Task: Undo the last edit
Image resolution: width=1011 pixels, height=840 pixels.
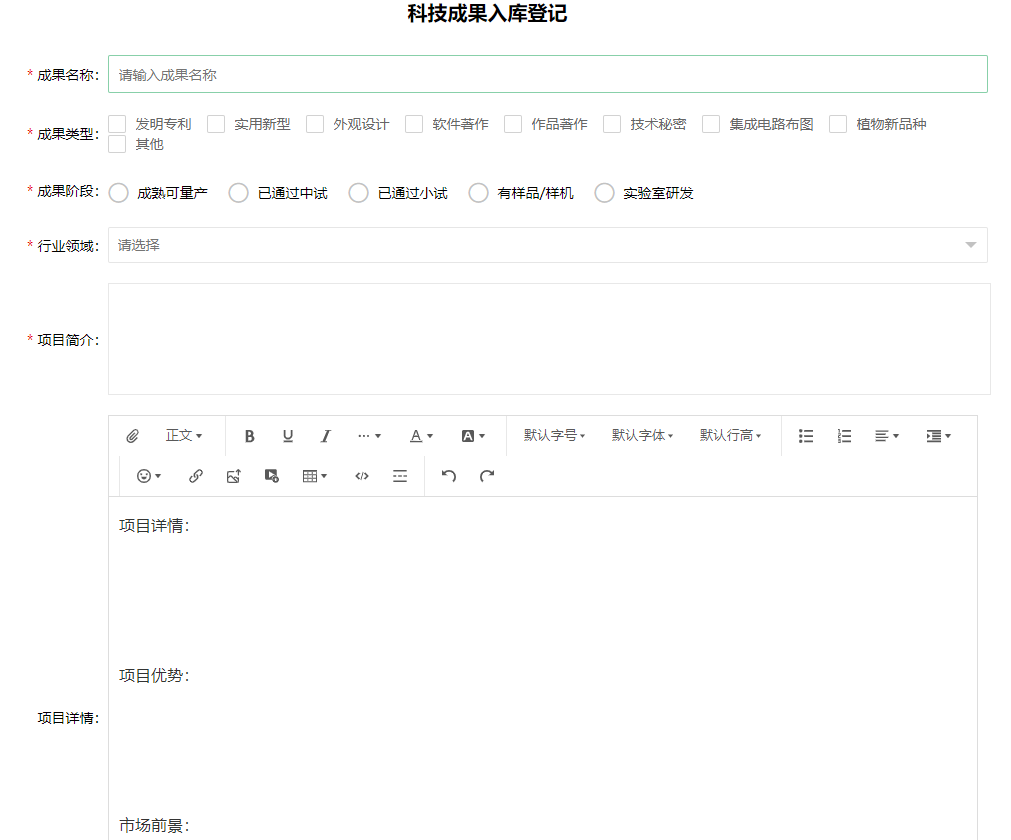Action: pos(449,476)
